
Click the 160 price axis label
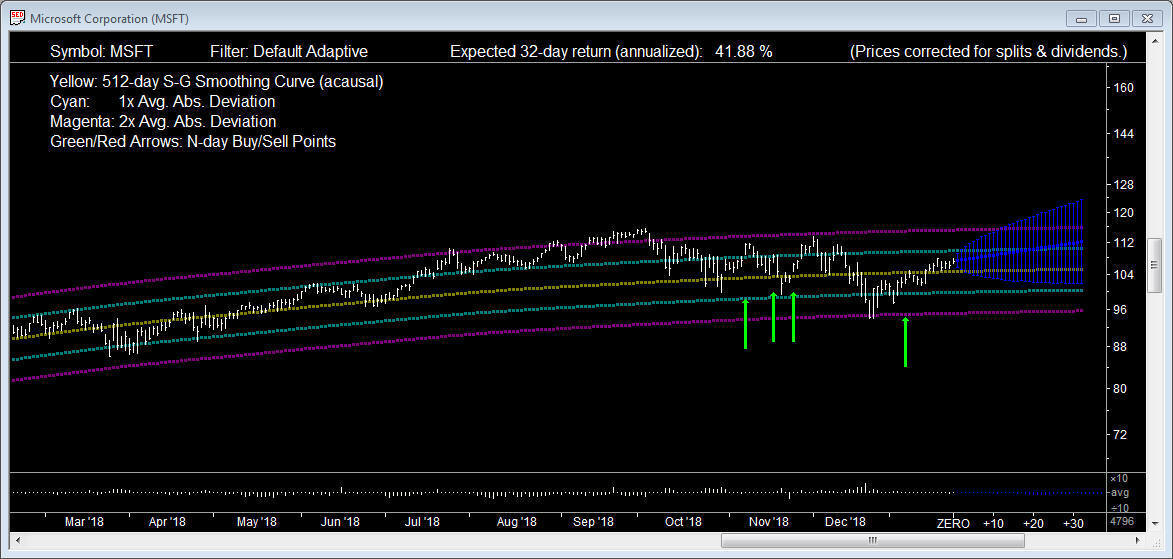pos(1124,87)
